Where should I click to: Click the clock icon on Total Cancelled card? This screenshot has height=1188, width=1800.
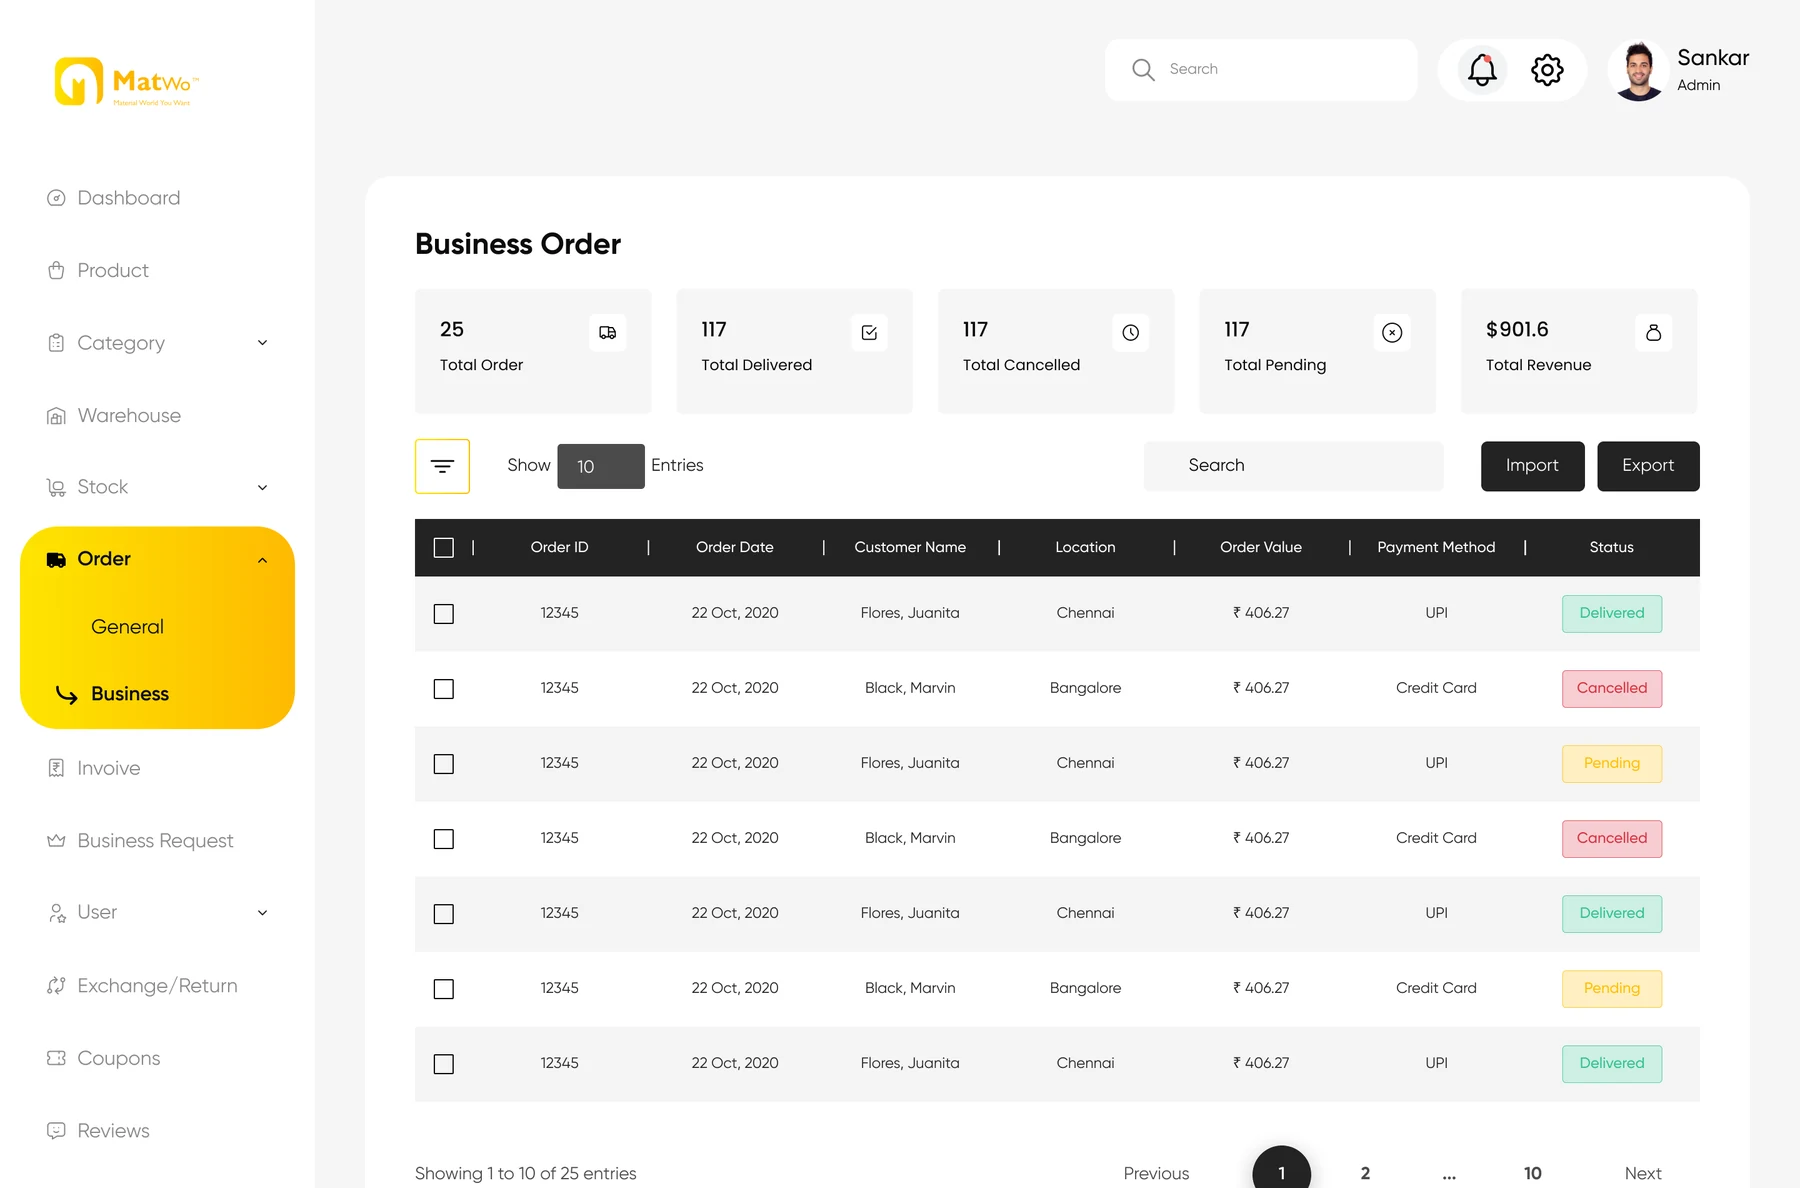(1130, 332)
